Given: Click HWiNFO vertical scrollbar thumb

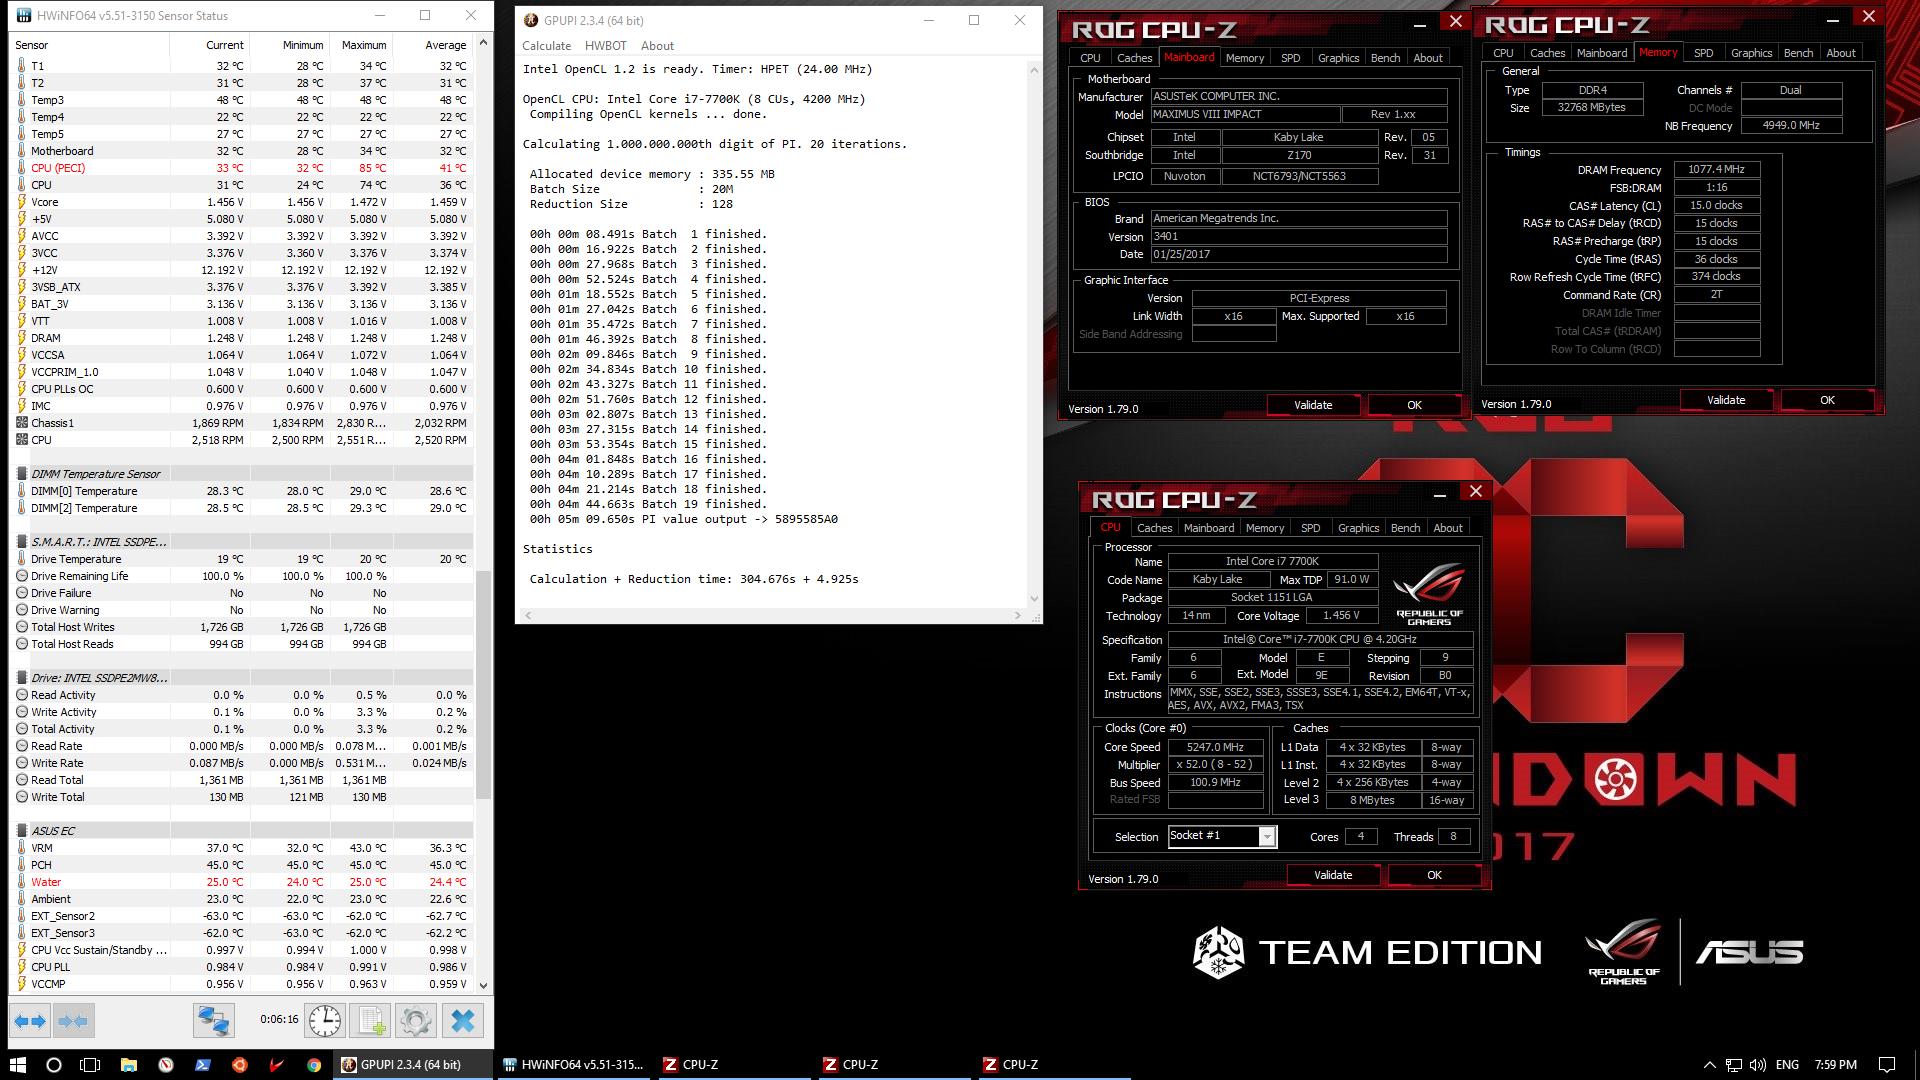Looking at the screenshot, I should click(484, 685).
